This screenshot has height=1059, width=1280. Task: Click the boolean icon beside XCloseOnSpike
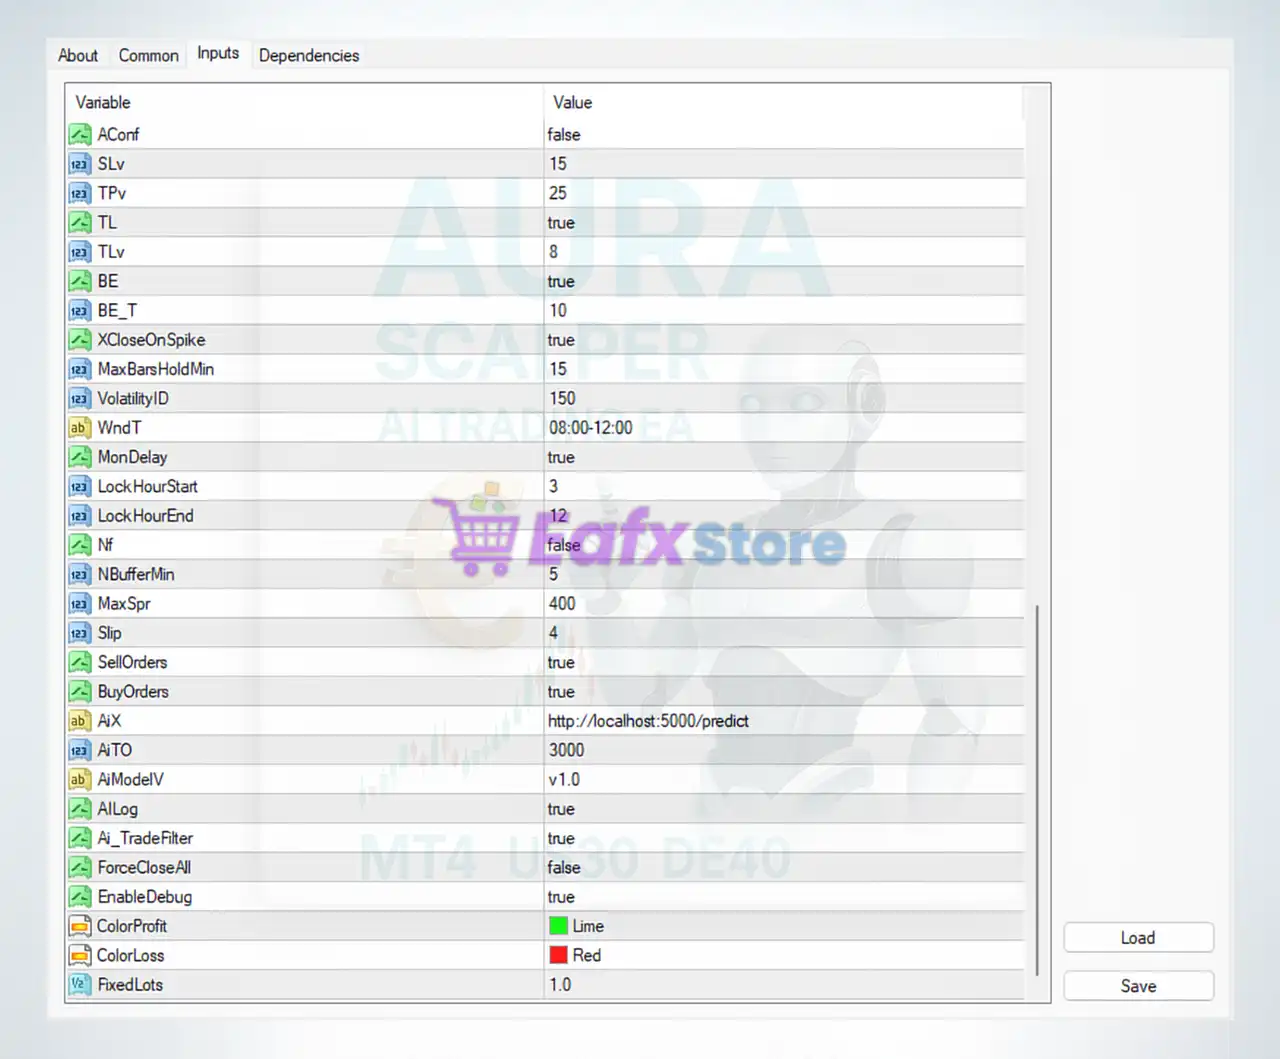pyautogui.click(x=80, y=340)
